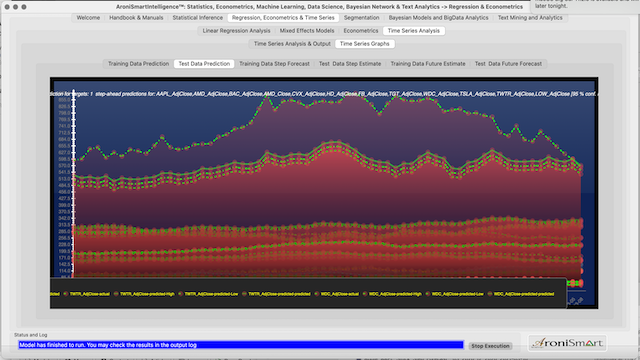
Task: Toggle WDC_AdjClose-actual legend marker
Action: pyautogui.click(x=316, y=294)
